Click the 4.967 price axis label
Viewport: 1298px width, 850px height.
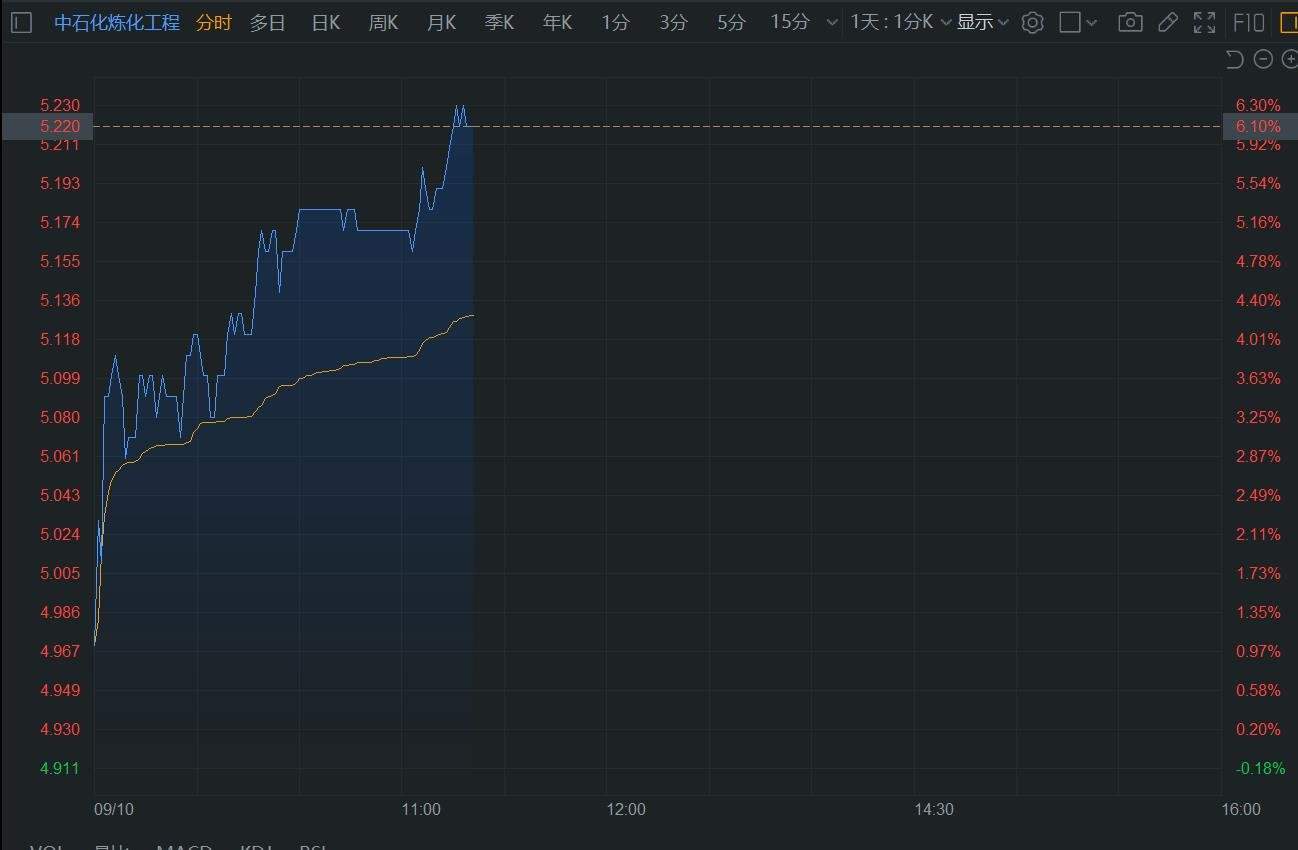point(60,651)
